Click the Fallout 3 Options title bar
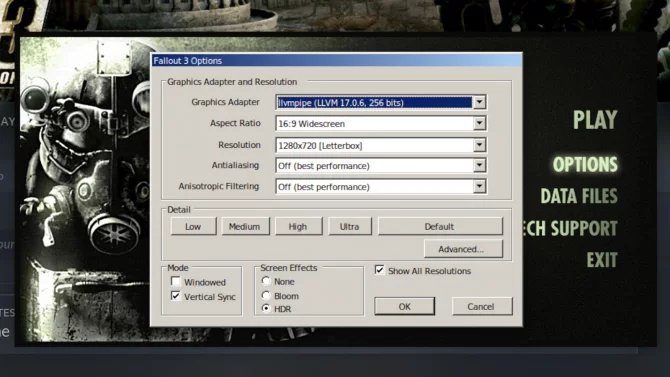 337,61
